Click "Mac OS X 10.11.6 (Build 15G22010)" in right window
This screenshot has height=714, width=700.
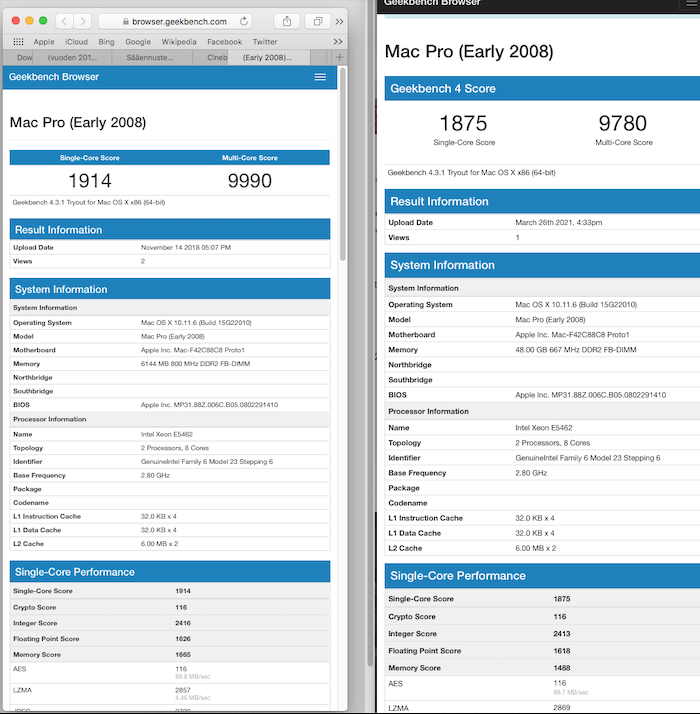coord(576,305)
